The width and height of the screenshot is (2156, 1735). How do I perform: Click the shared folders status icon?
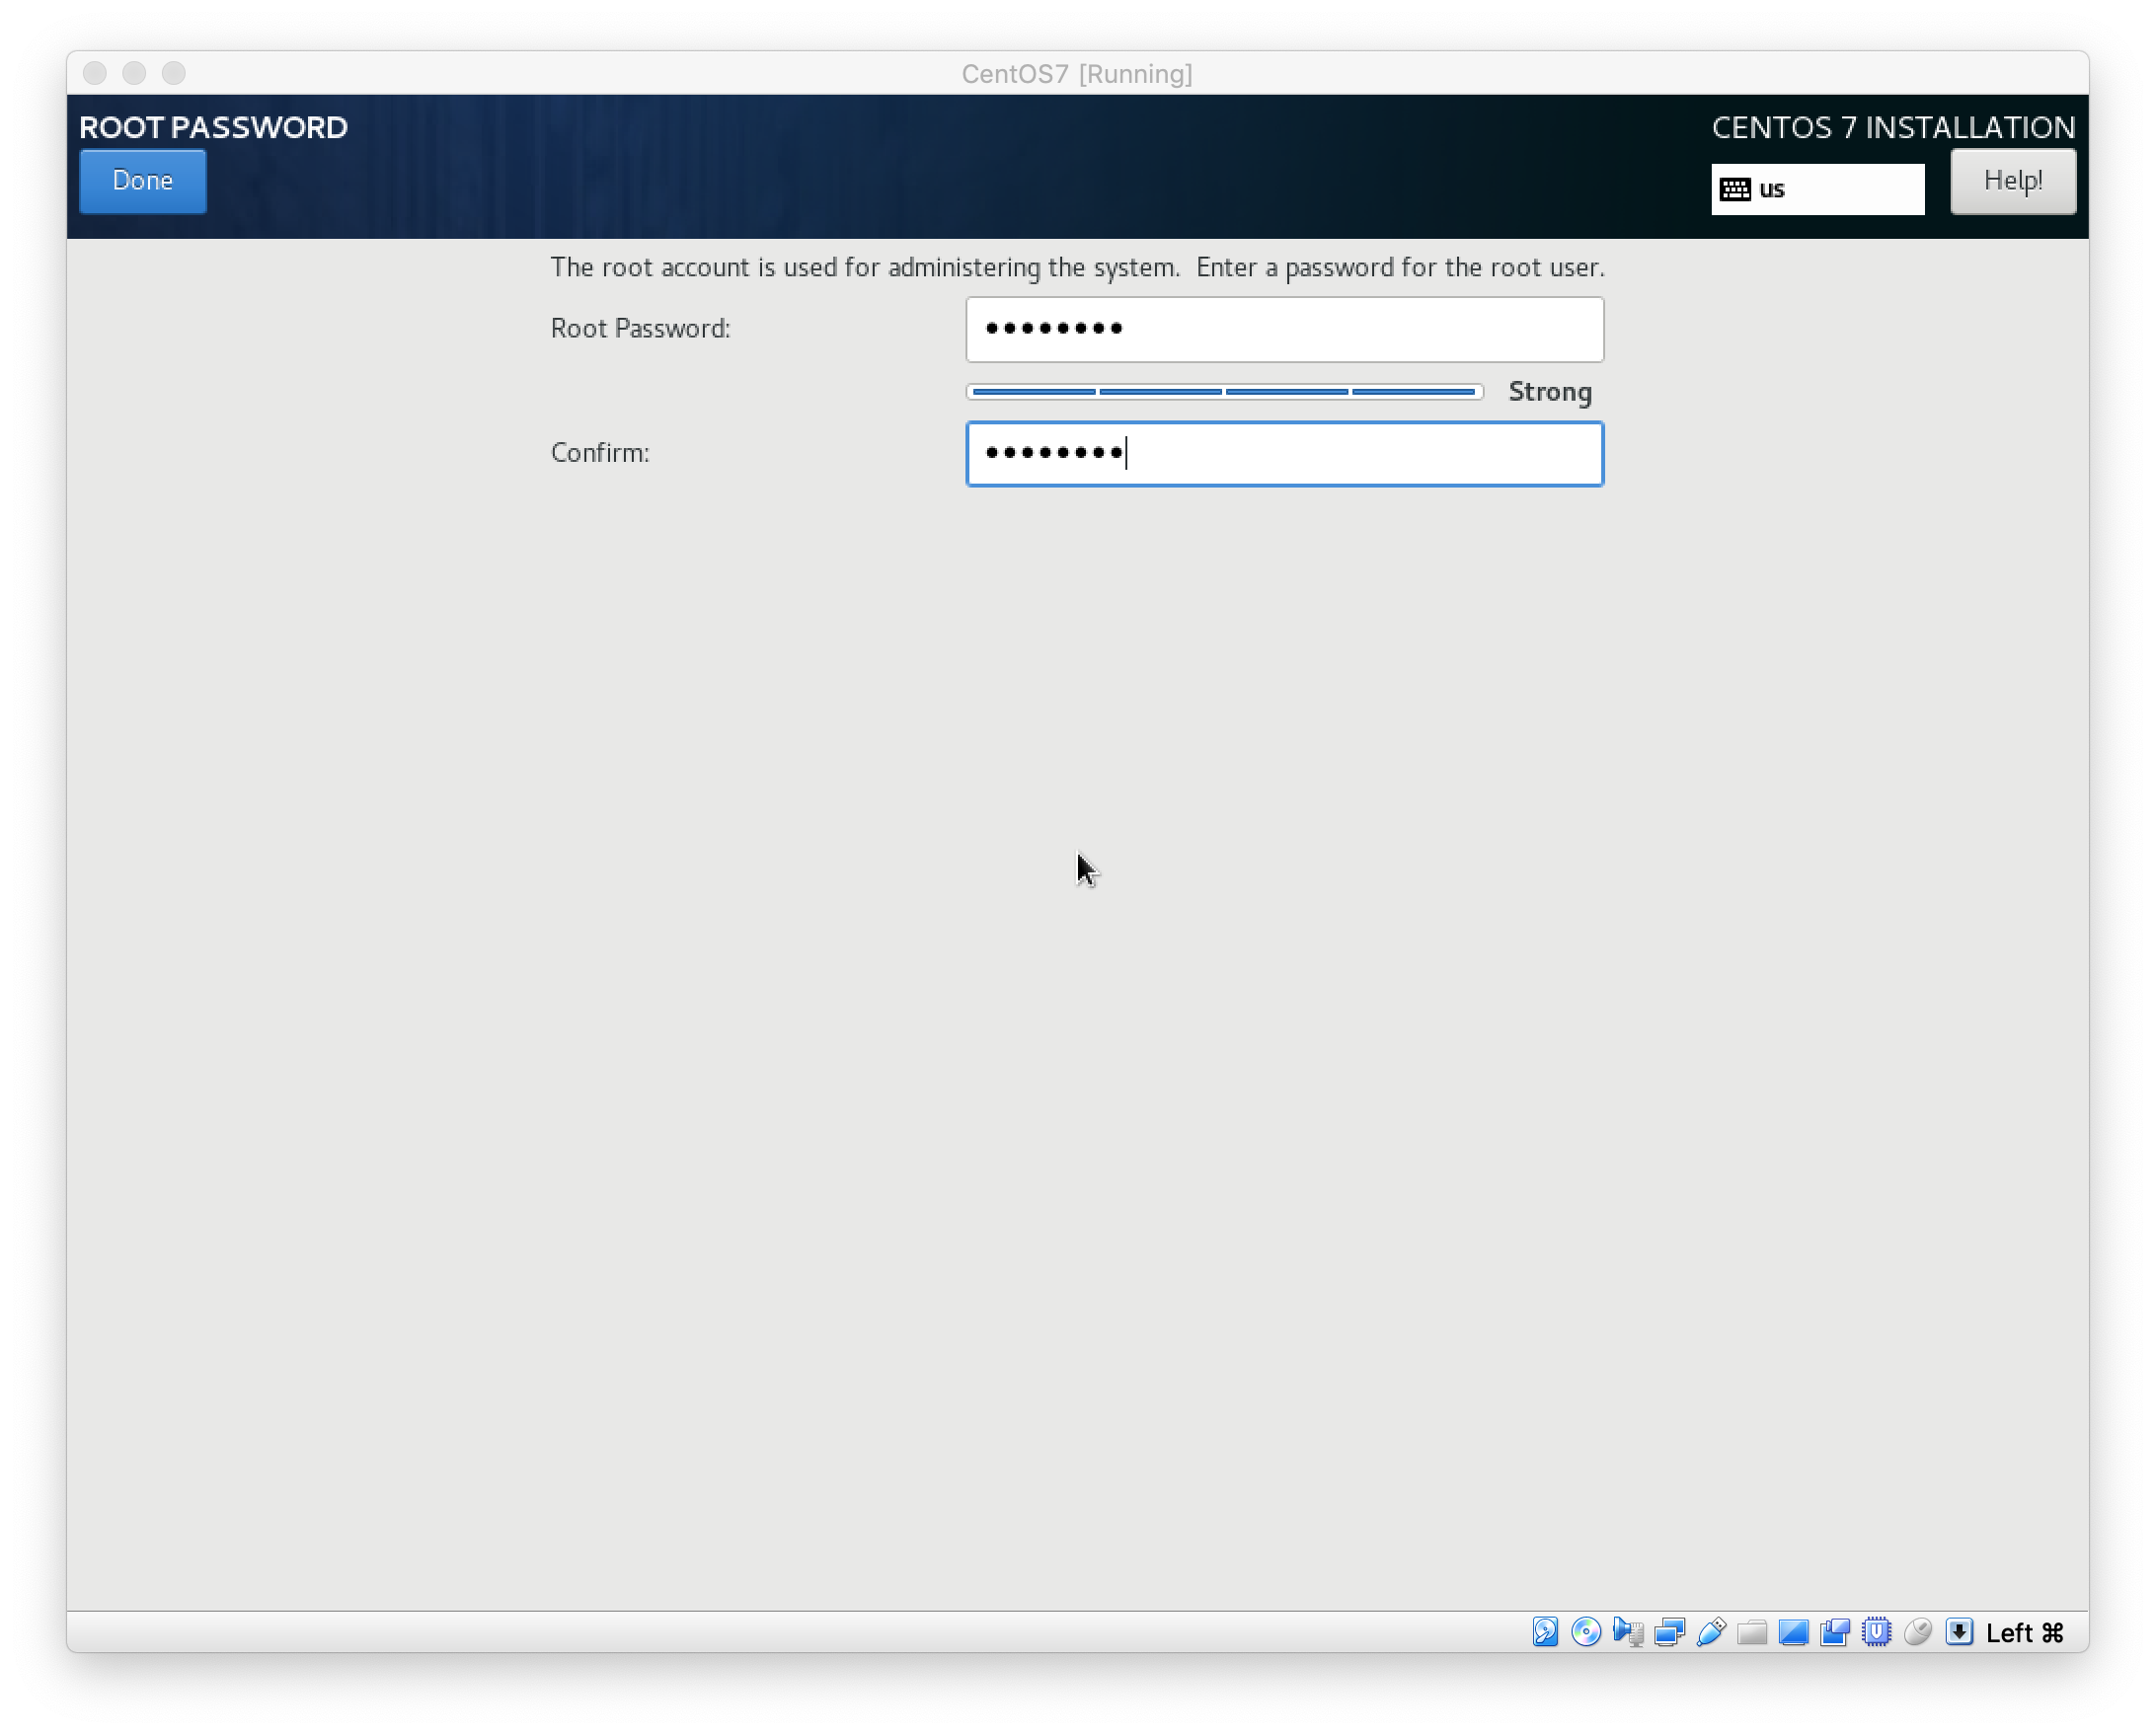1752,1632
